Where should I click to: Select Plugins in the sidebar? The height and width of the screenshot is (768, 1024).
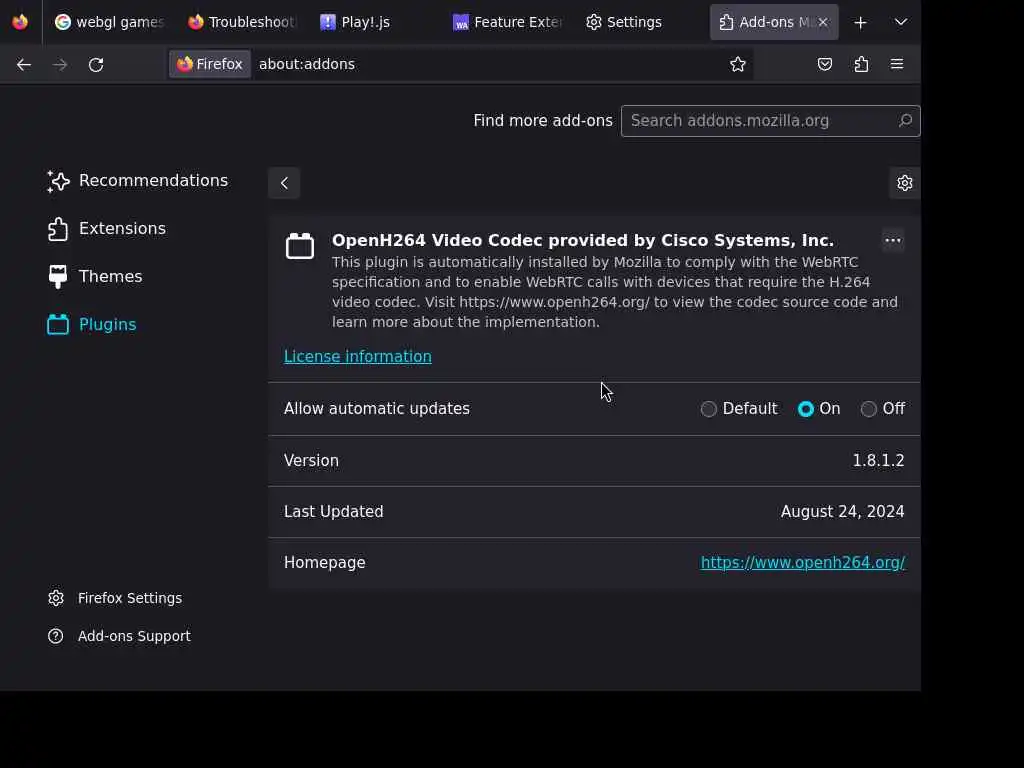tap(92, 325)
